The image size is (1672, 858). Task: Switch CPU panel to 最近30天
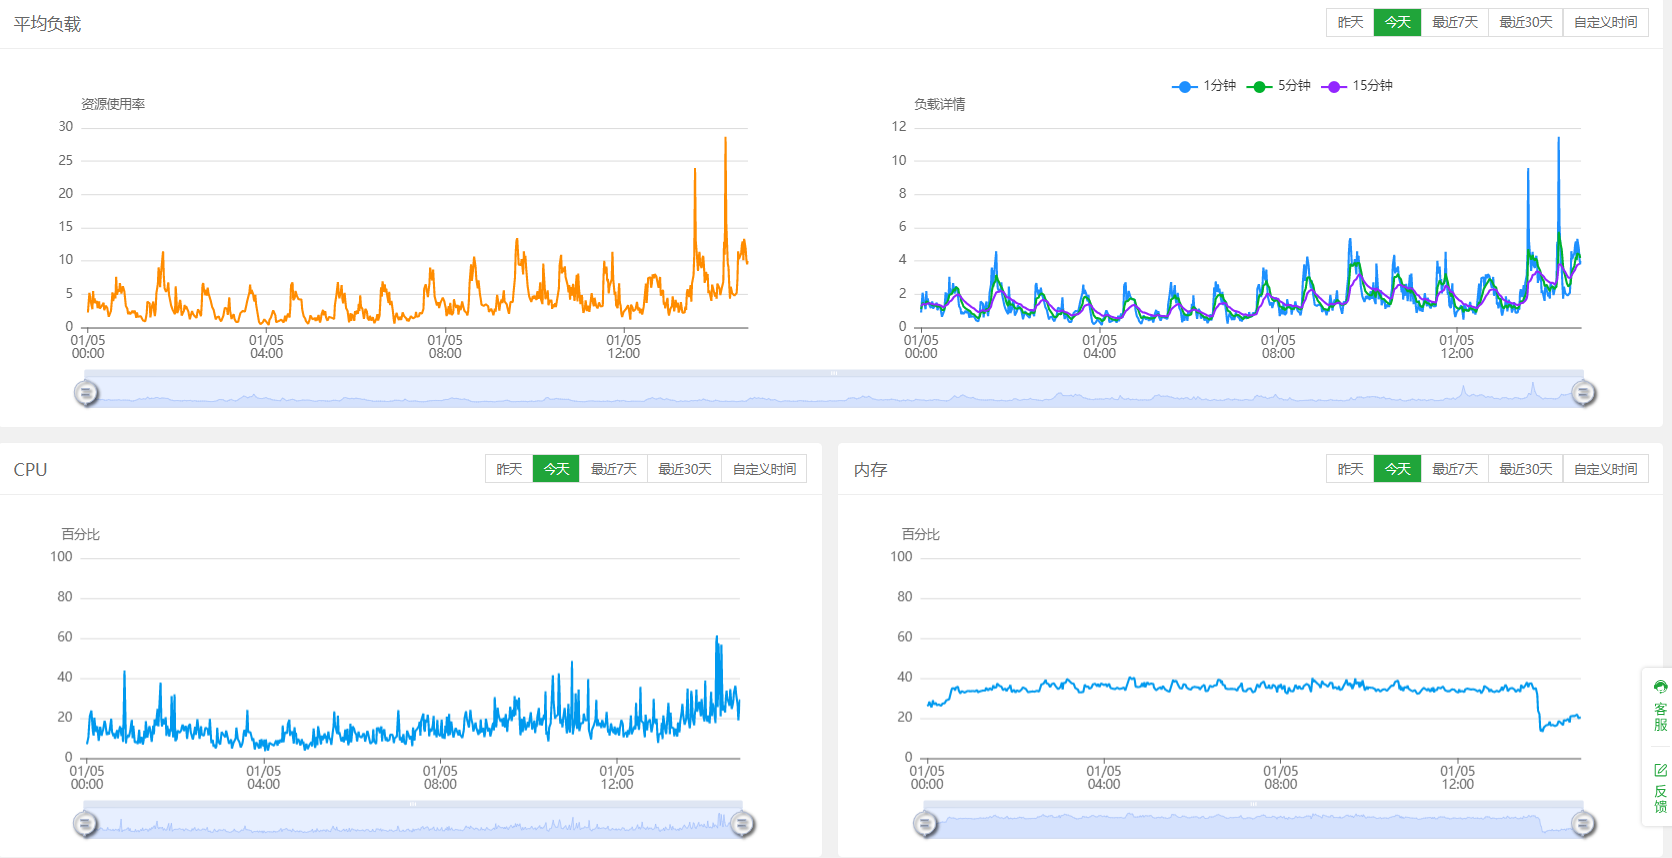pyautogui.click(x=684, y=469)
